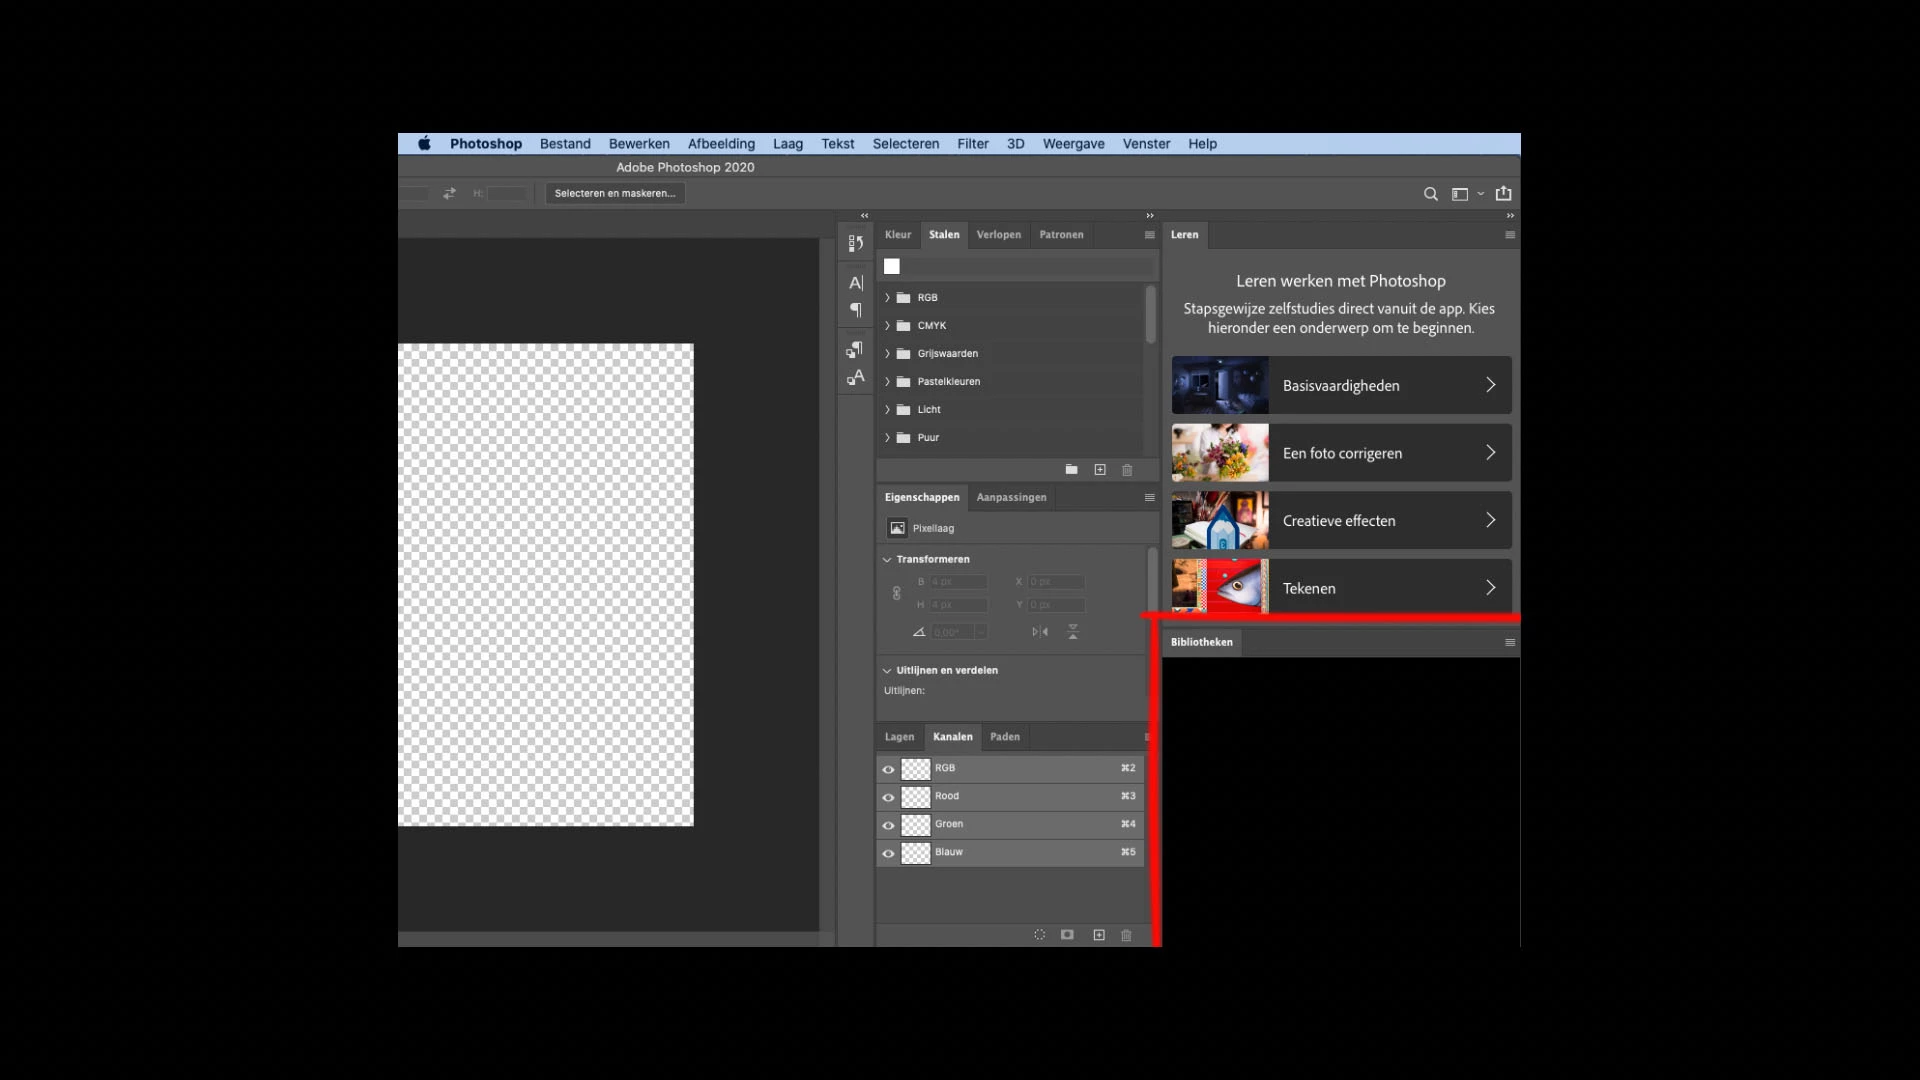Switch to the Lagen tab
Viewport: 1920px width, 1080px height.
click(899, 737)
